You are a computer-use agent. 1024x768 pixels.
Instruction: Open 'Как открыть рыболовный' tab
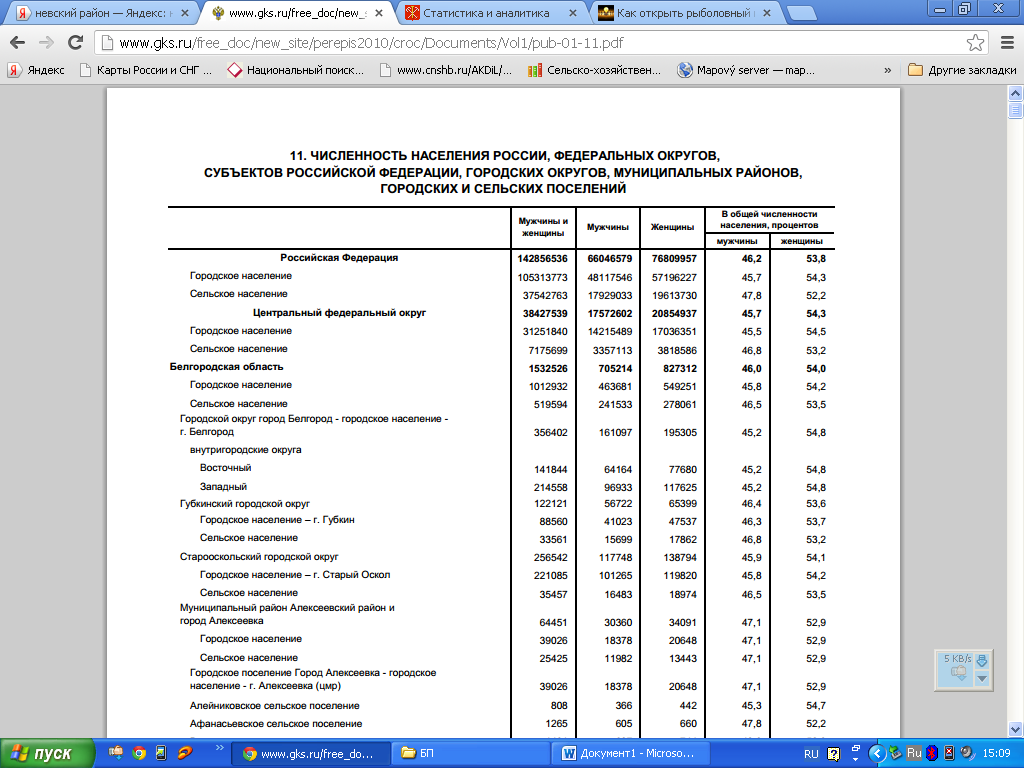[x=683, y=13]
